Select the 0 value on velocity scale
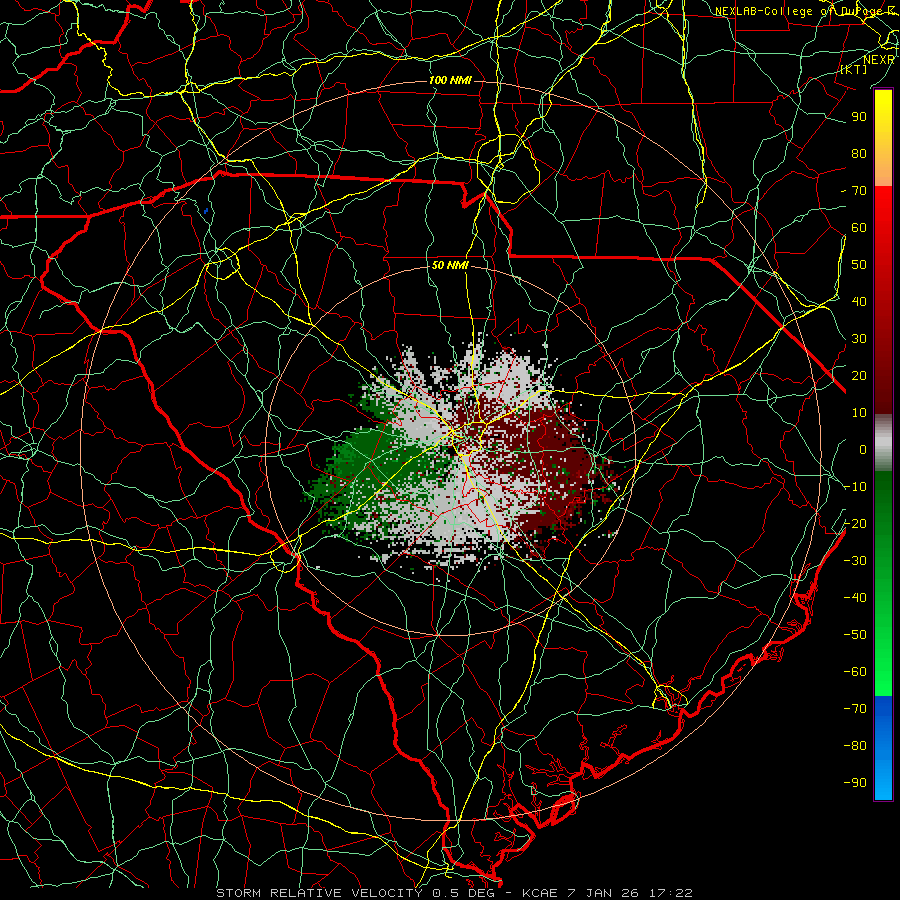The image size is (900, 900). pyautogui.click(x=863, y=449)
